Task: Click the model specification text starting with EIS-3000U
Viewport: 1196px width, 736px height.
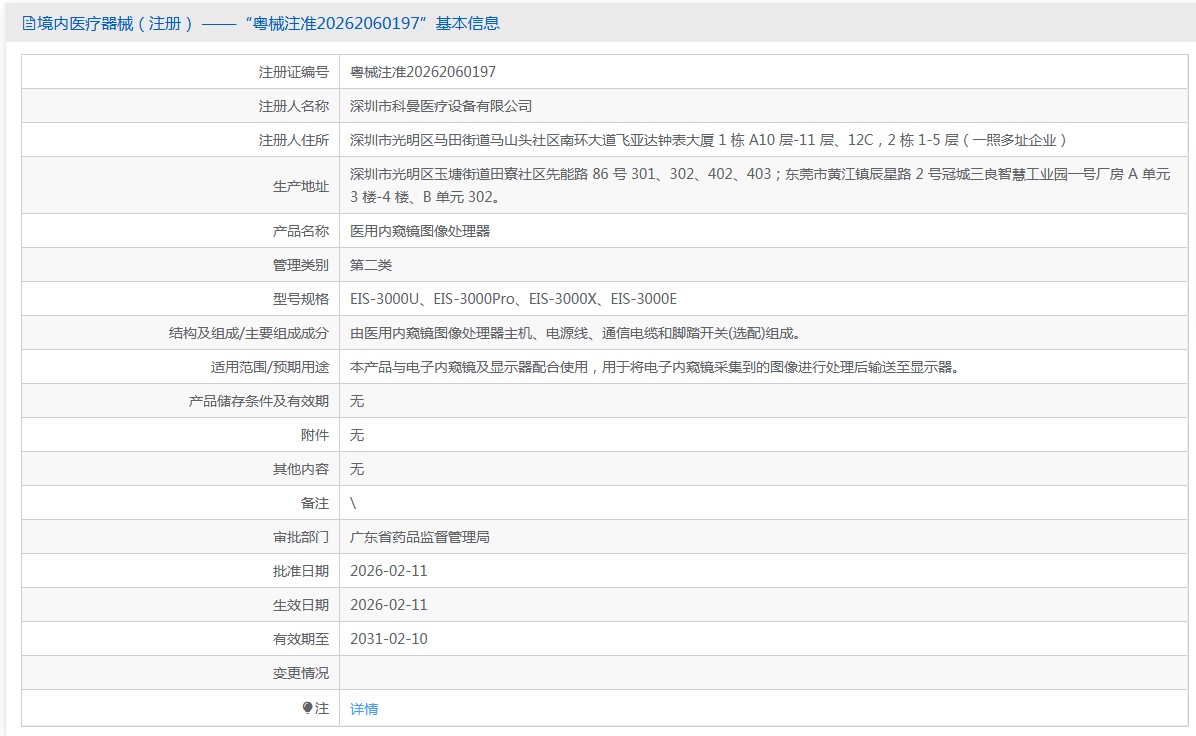Action: point(514,299)
